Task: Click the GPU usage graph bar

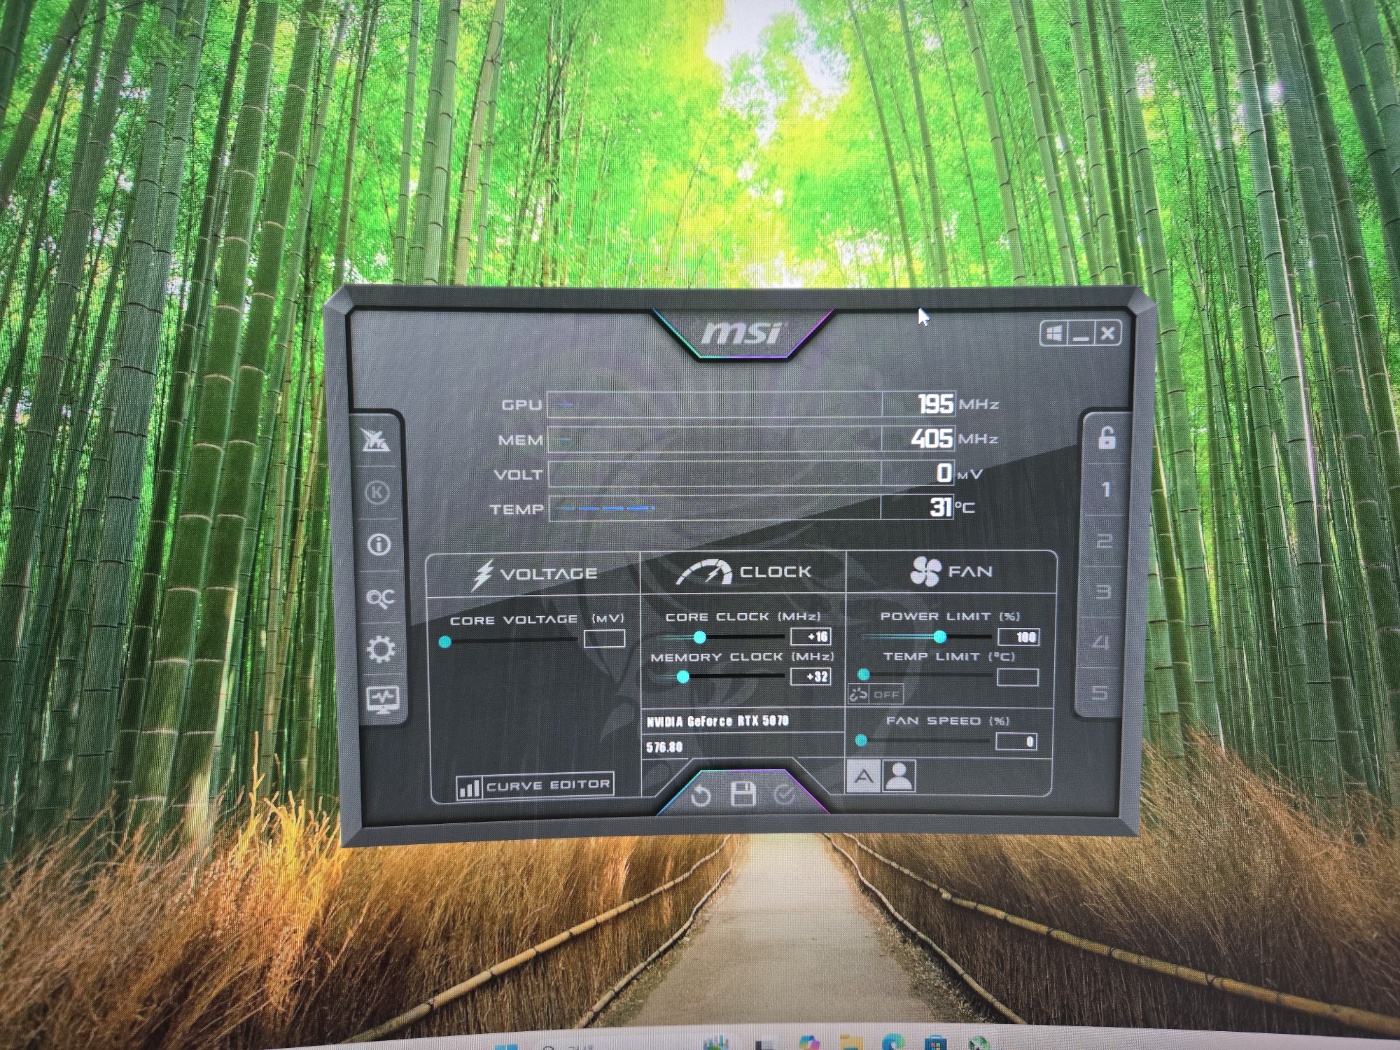Action: click(715, 405)
